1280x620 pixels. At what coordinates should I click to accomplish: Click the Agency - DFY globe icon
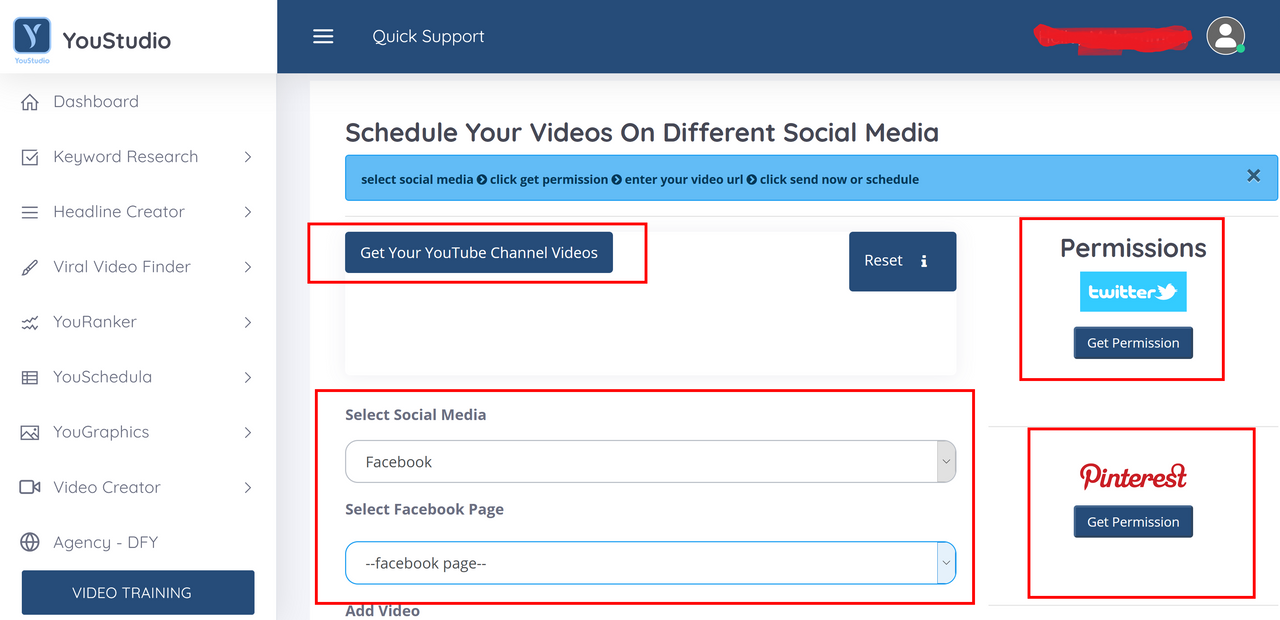(30, 542)
